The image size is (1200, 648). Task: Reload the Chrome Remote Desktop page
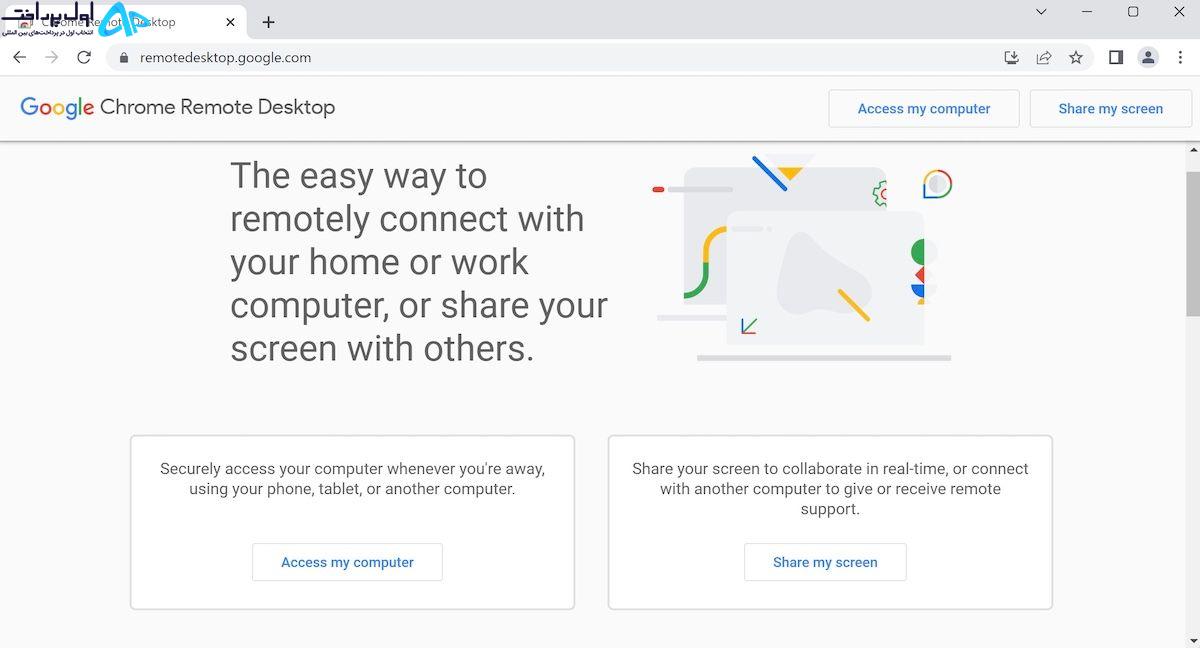[x=84, y=58]
